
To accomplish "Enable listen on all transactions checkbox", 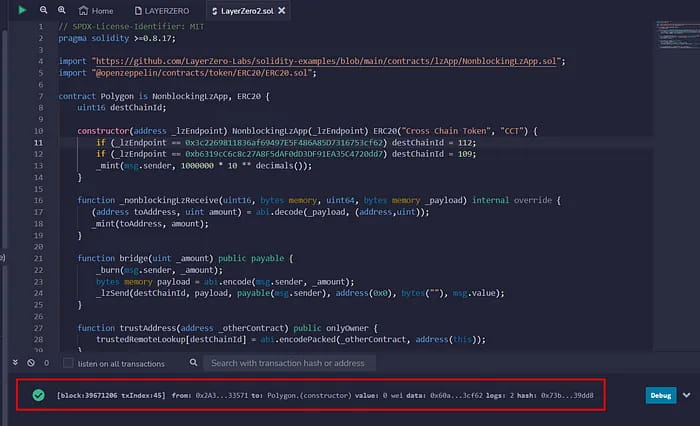I will click(68, 363).
